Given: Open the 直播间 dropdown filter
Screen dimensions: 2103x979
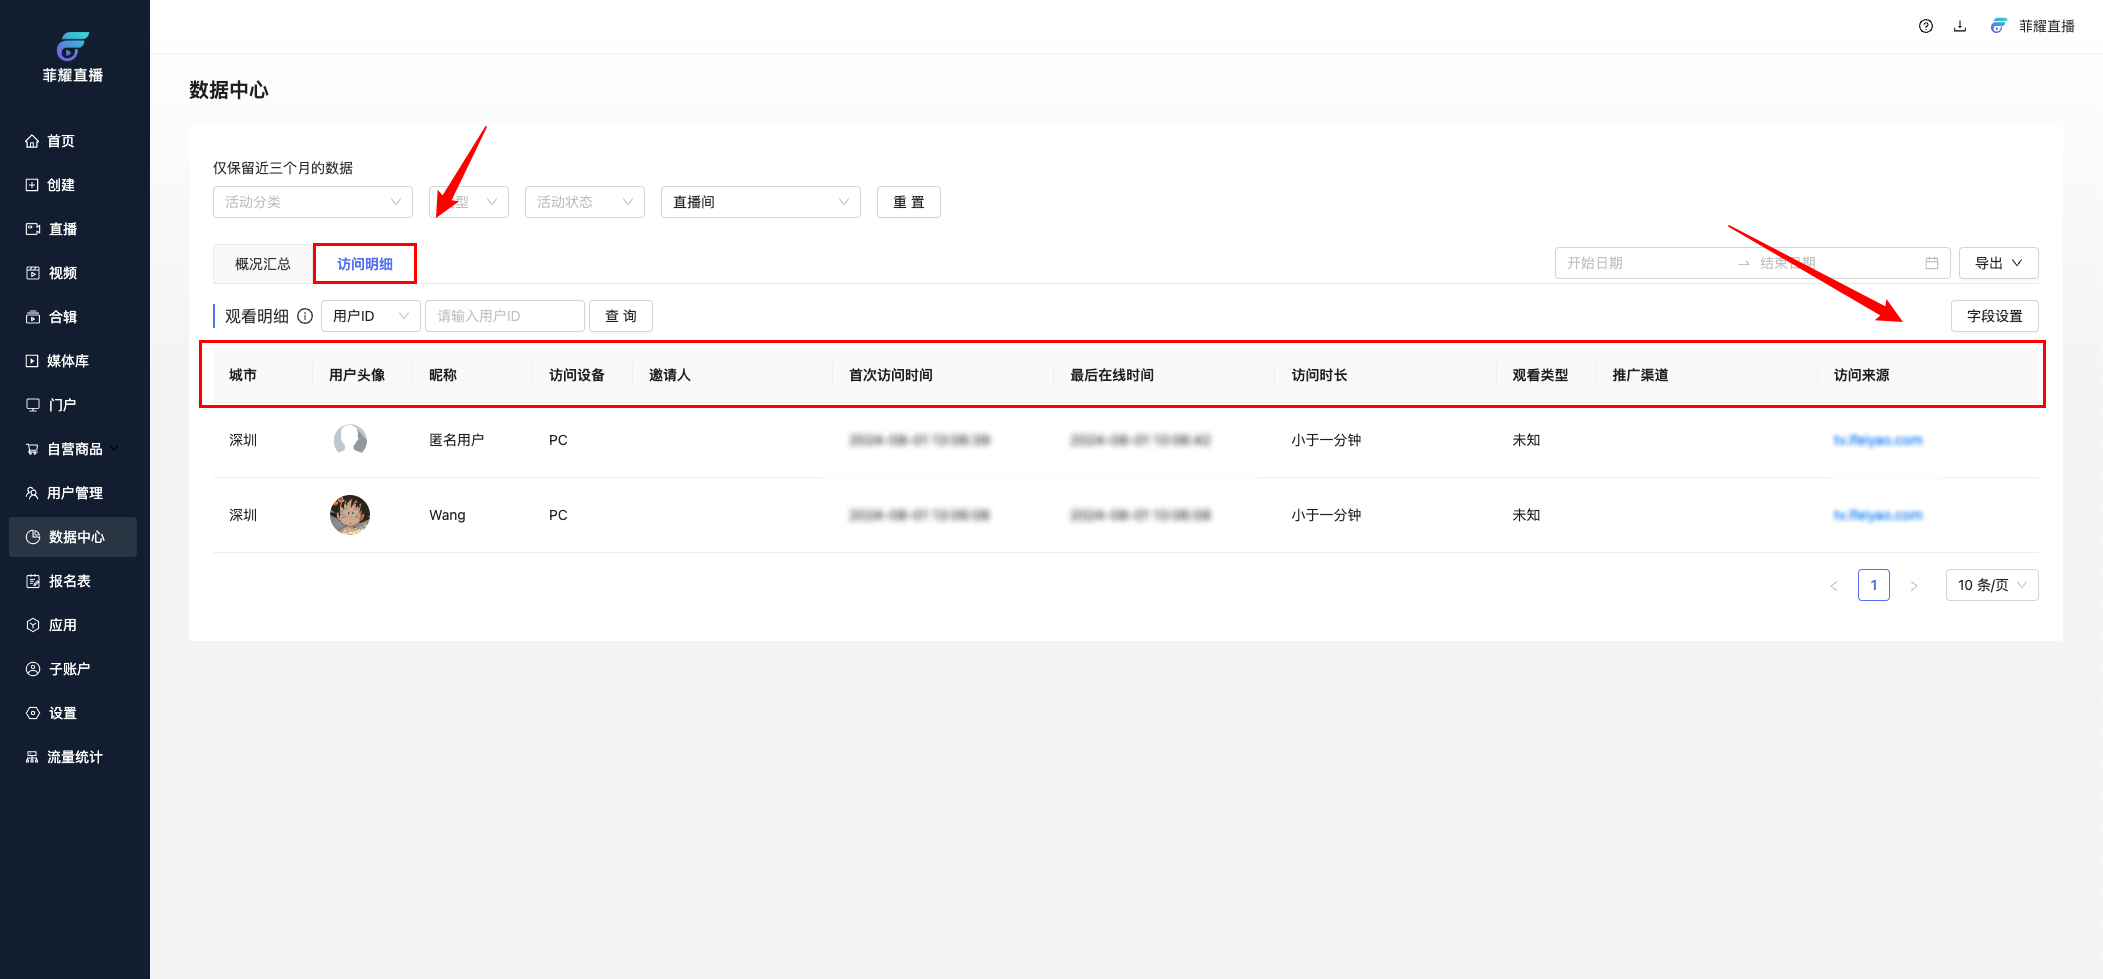Looking at the screenshot, I should click(760, 202).
